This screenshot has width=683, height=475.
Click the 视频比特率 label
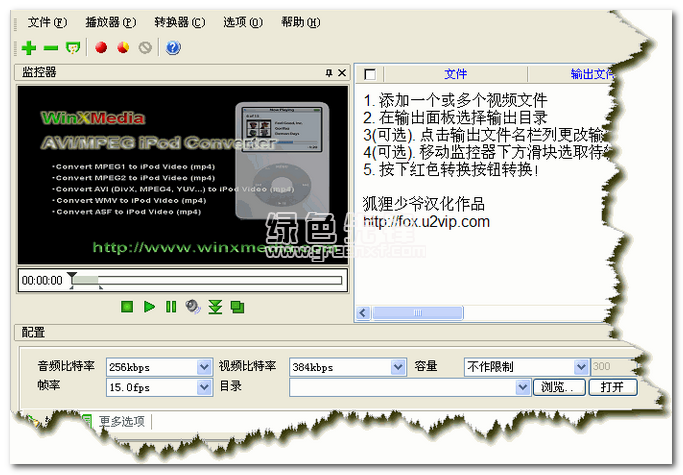(247, 366)
